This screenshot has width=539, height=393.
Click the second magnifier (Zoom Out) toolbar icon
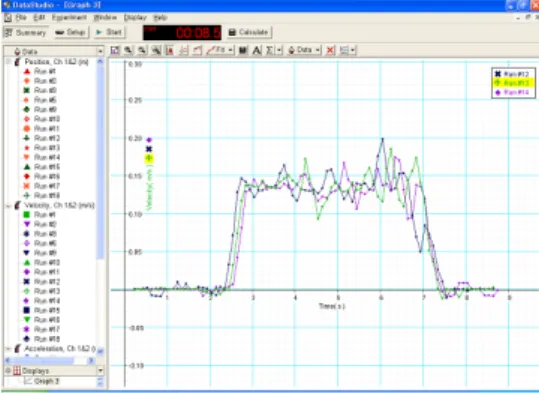point(142,50)
